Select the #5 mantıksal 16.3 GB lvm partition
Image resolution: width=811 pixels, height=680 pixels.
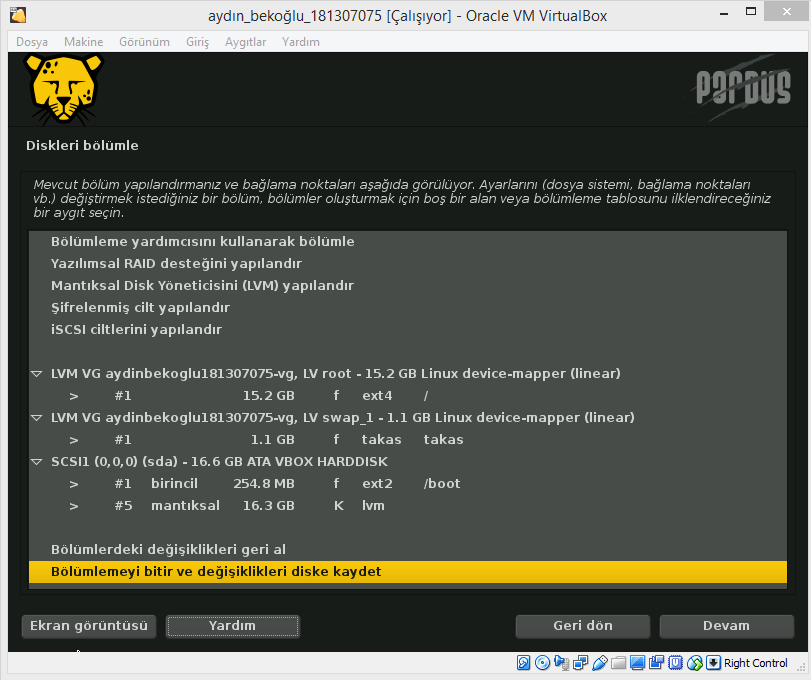click(408, 506)
